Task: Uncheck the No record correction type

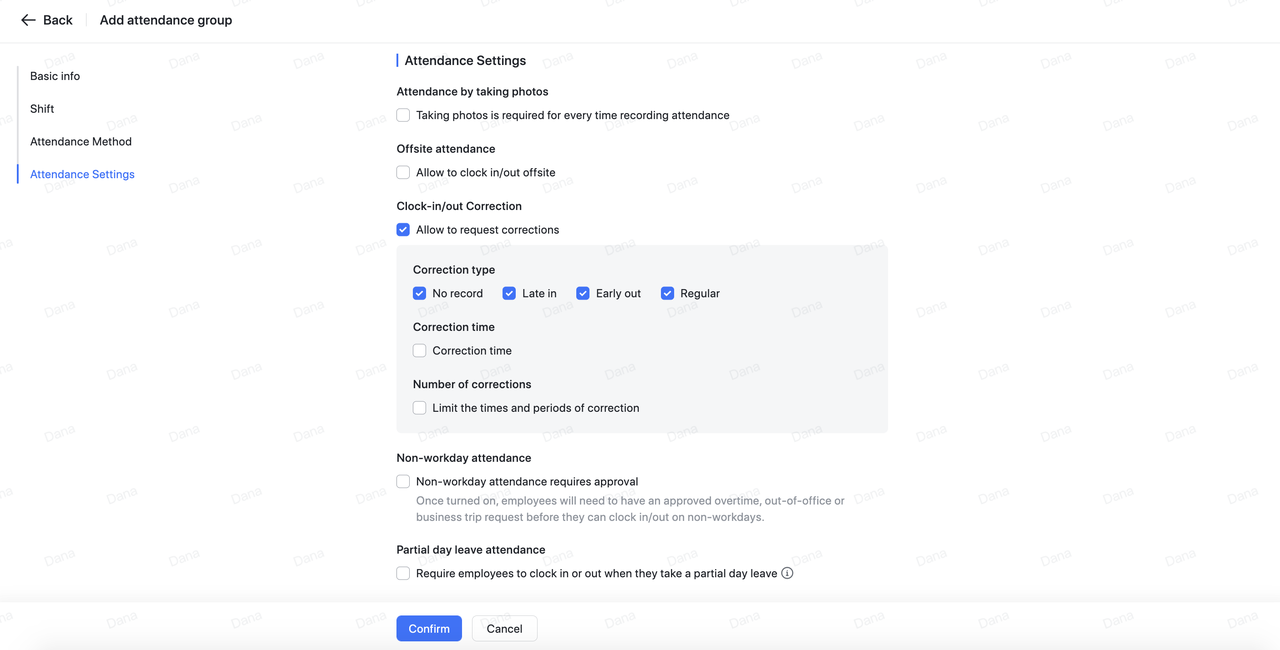Action: pyautogui.click(x=420, y=293)
